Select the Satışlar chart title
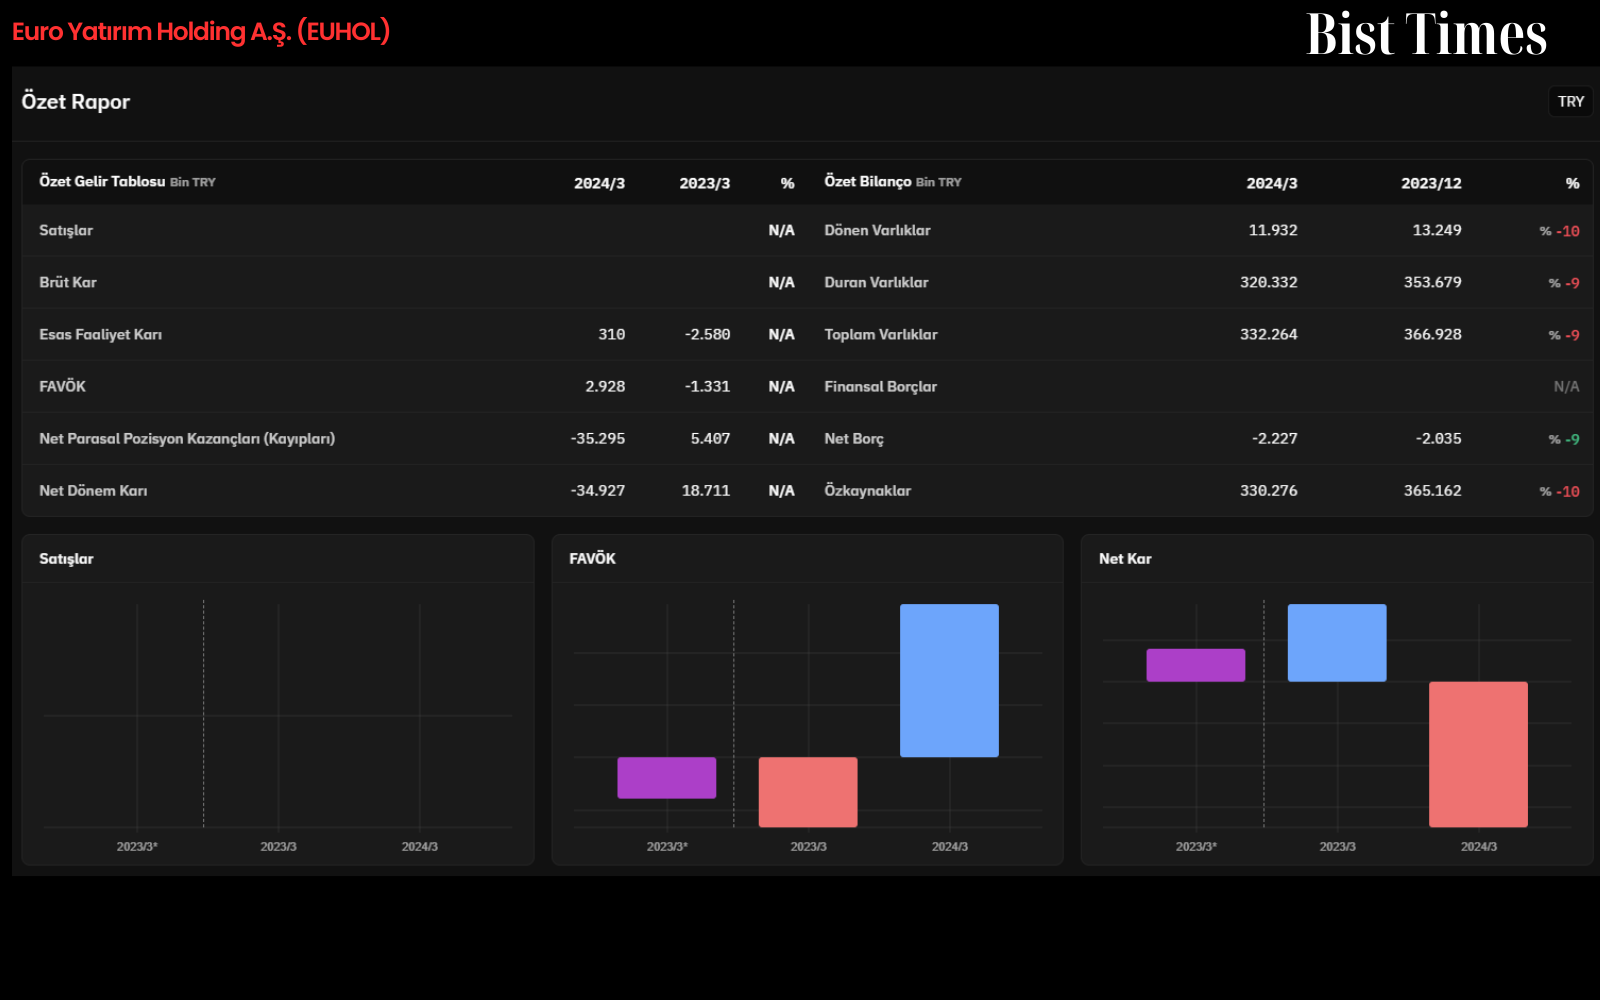Viewport: 1600px width, 1000px height. click(x=66, y=559)
